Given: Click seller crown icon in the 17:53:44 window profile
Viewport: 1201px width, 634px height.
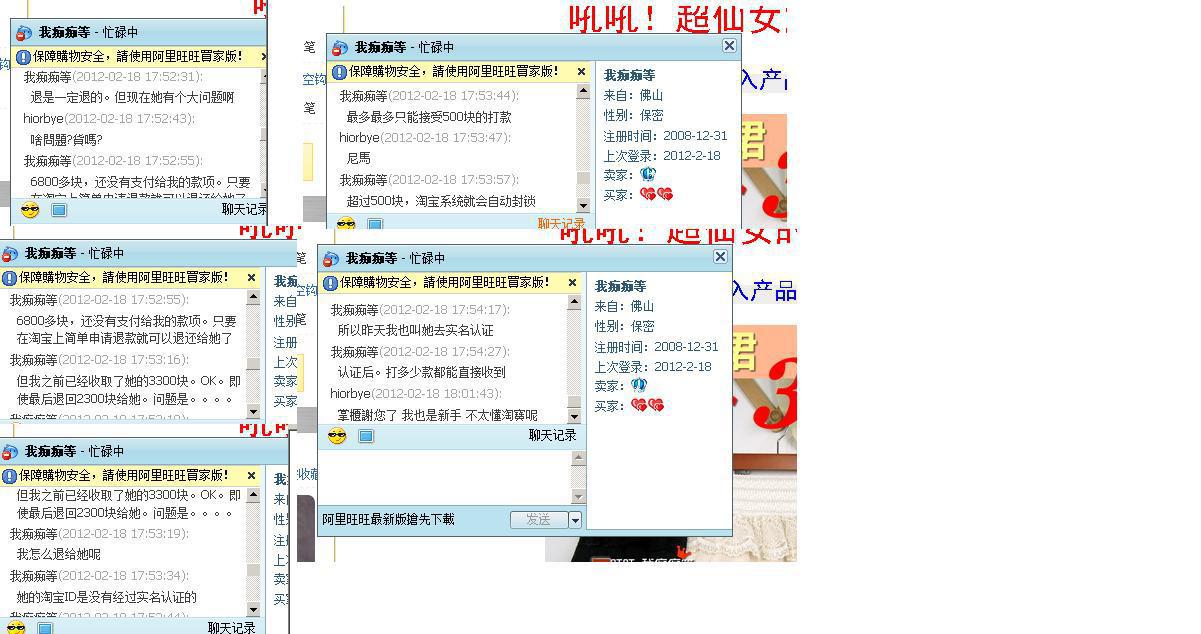Looking at the screenshot, I should coord(648,174).
